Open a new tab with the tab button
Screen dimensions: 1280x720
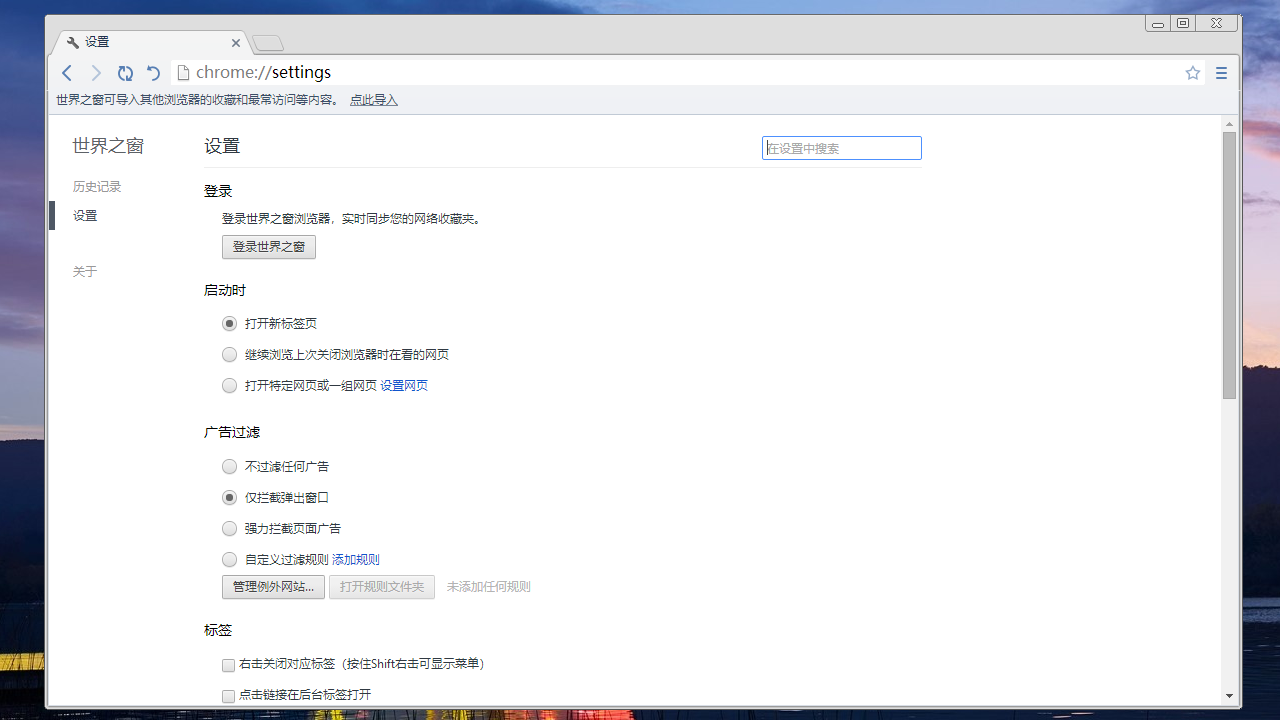pos(268,43)
